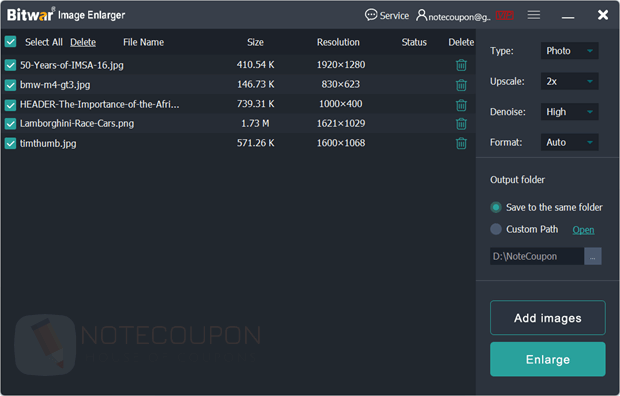620x396 pixels.
Task: Select file name bmw-m4-gt3.jpg
Action: tap(55, 85)
